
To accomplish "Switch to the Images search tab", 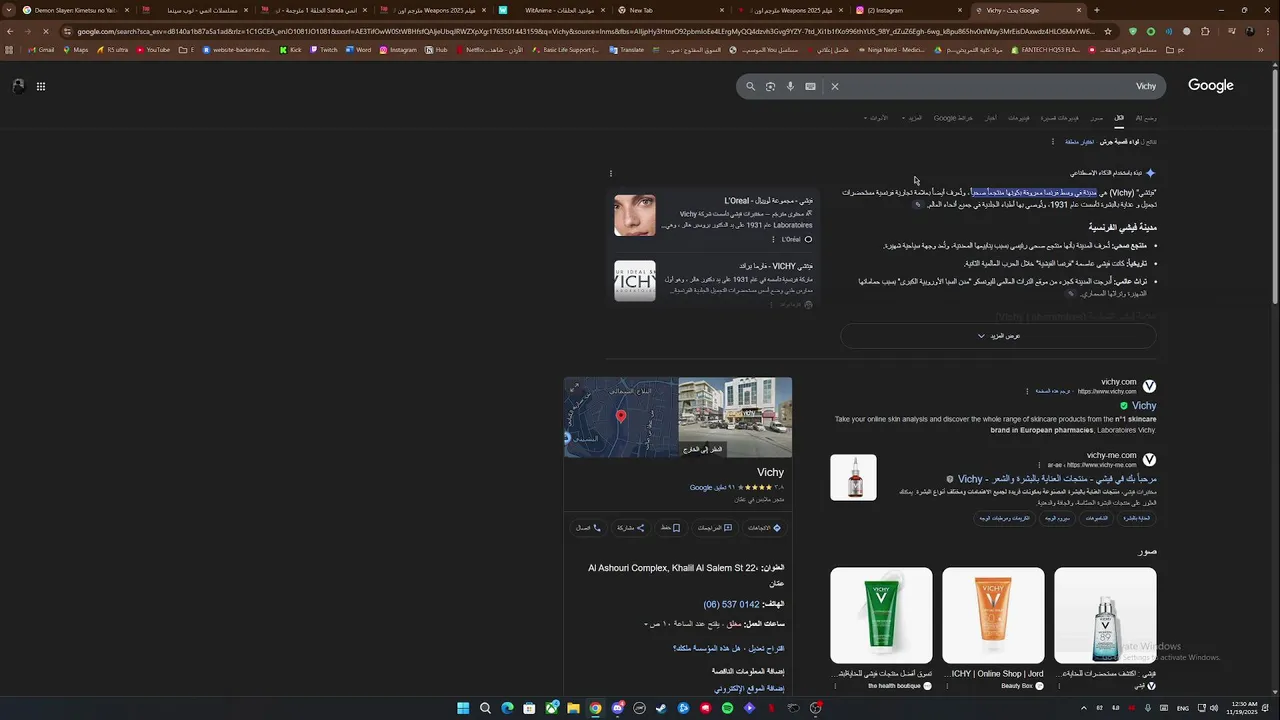I will tap(1097, 118).
